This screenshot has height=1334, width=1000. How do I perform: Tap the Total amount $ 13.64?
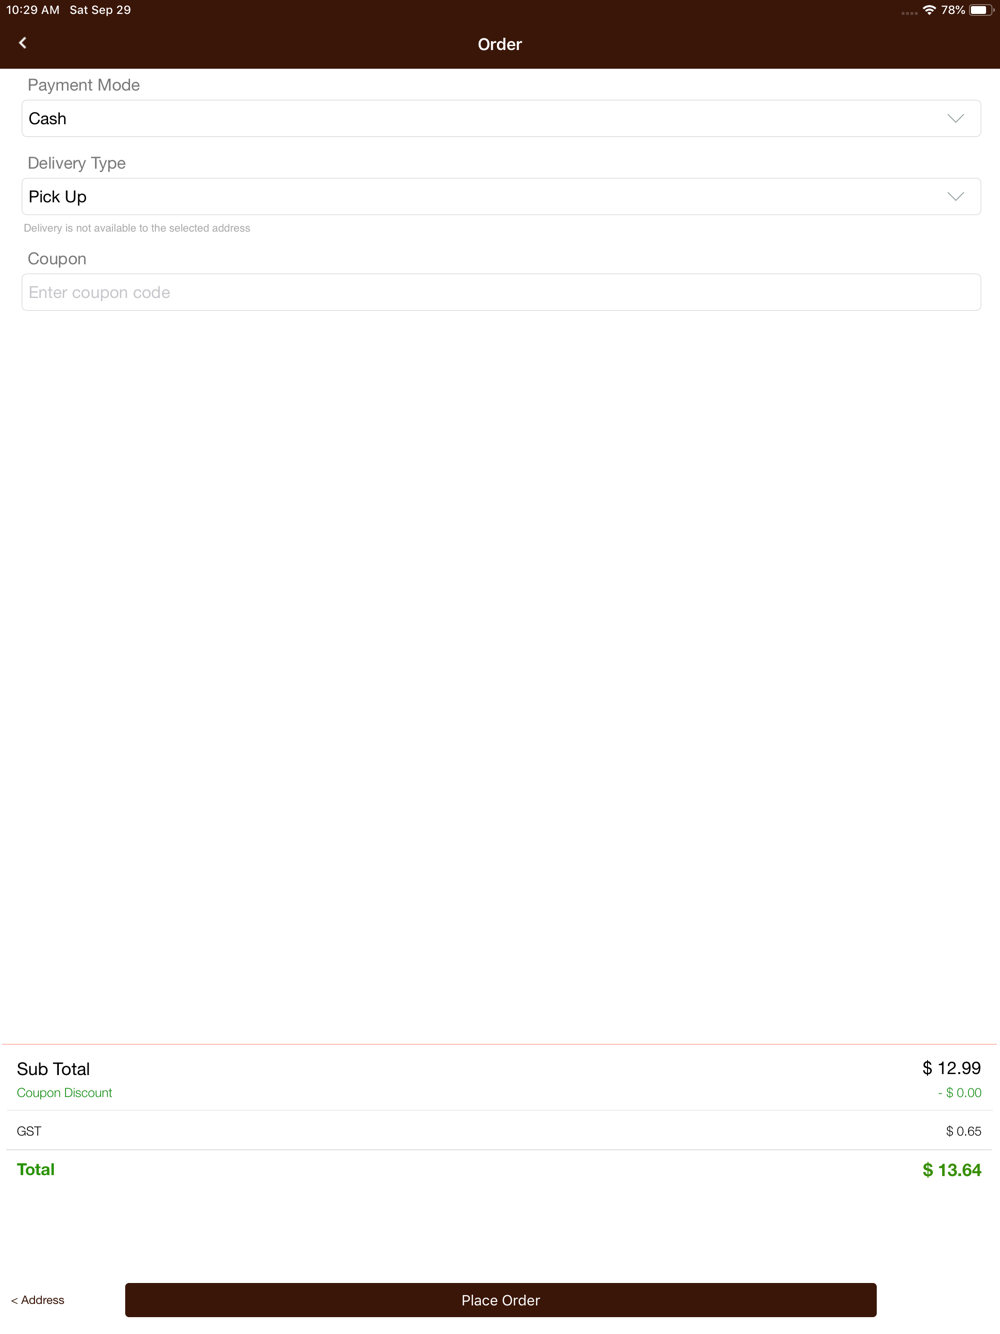[x=952, y=1170]
